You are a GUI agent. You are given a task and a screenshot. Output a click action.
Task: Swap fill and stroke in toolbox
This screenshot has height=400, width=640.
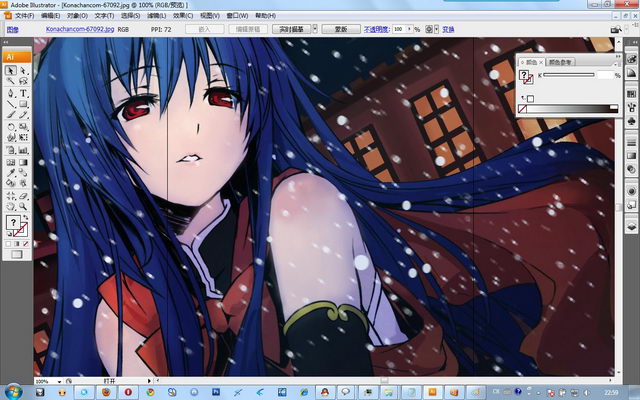coord(25,218)
